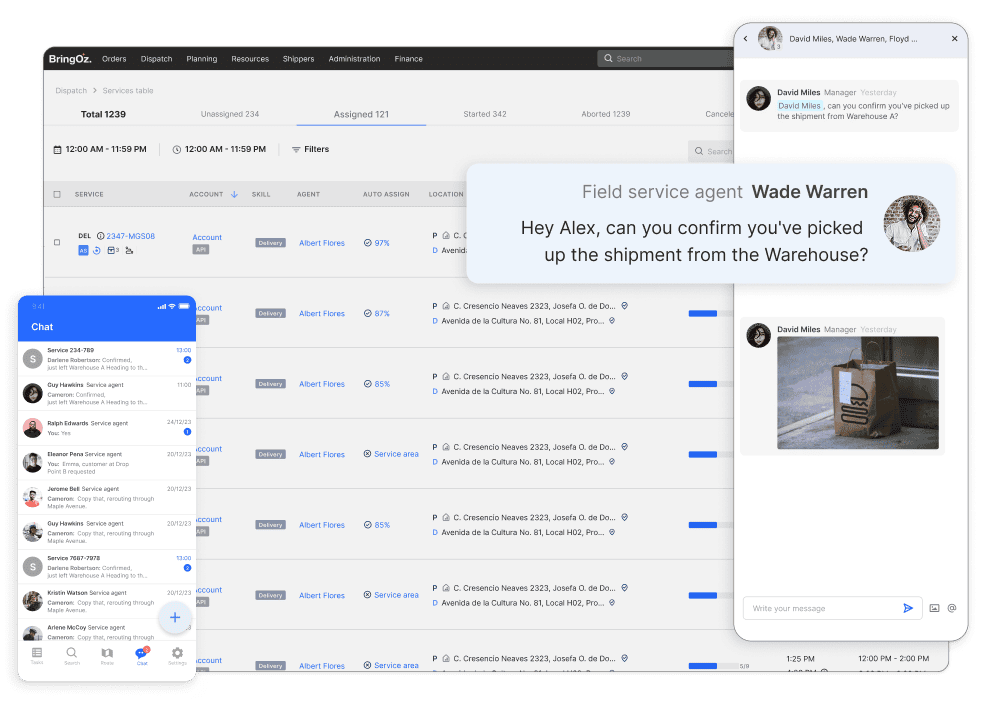Viewport: 981px width, 701px height.
Task: Click the @ mention icon in the chat panel
Action: (x=952, y=608)
